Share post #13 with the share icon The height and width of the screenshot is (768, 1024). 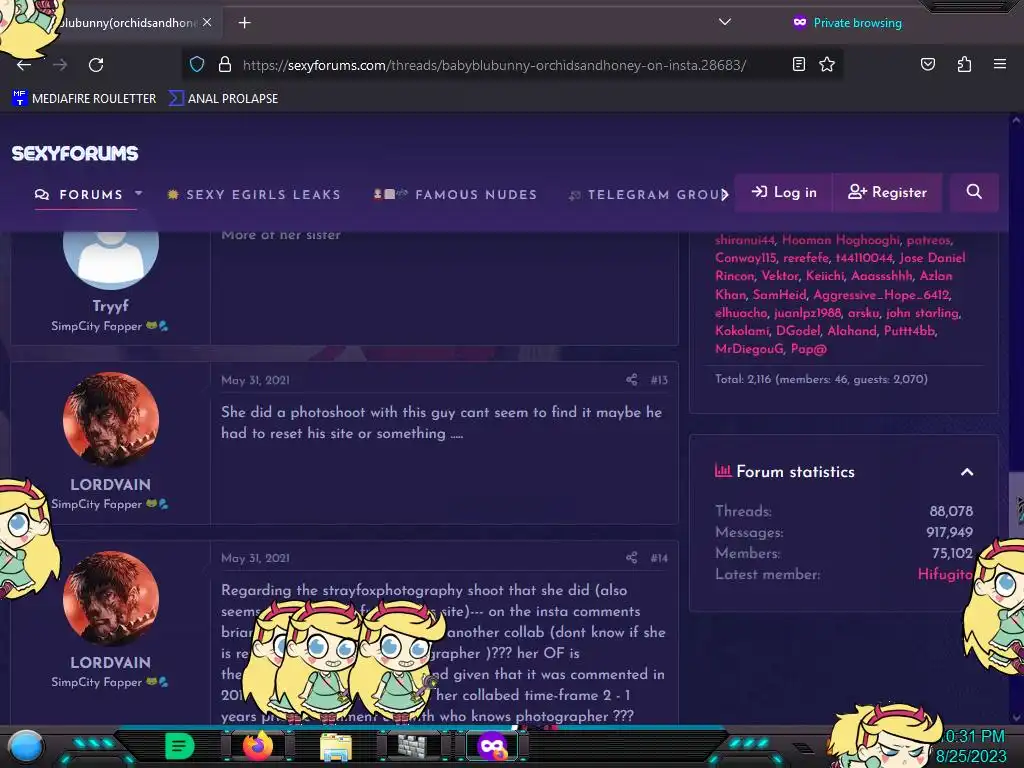click(632, 379)
